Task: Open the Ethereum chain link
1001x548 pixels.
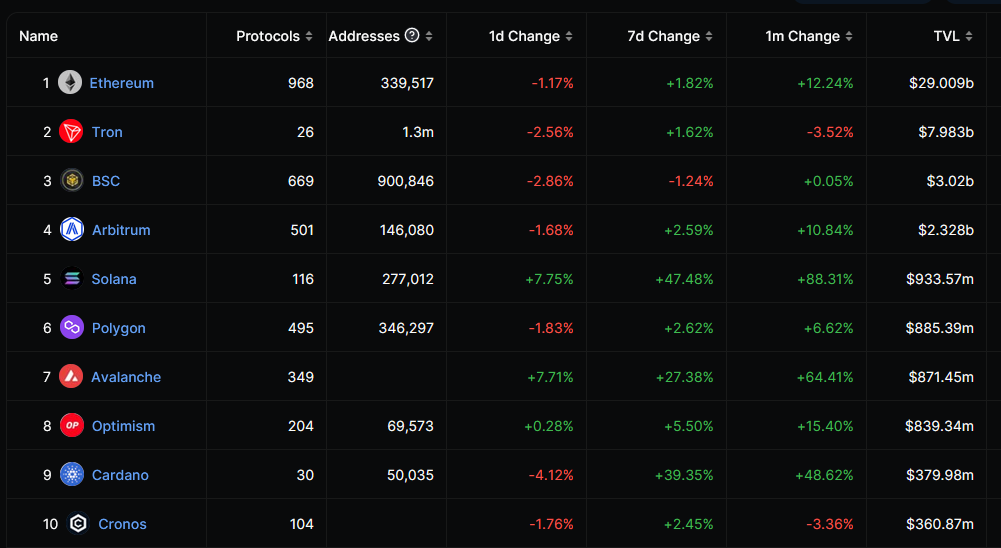Action: 121,83
